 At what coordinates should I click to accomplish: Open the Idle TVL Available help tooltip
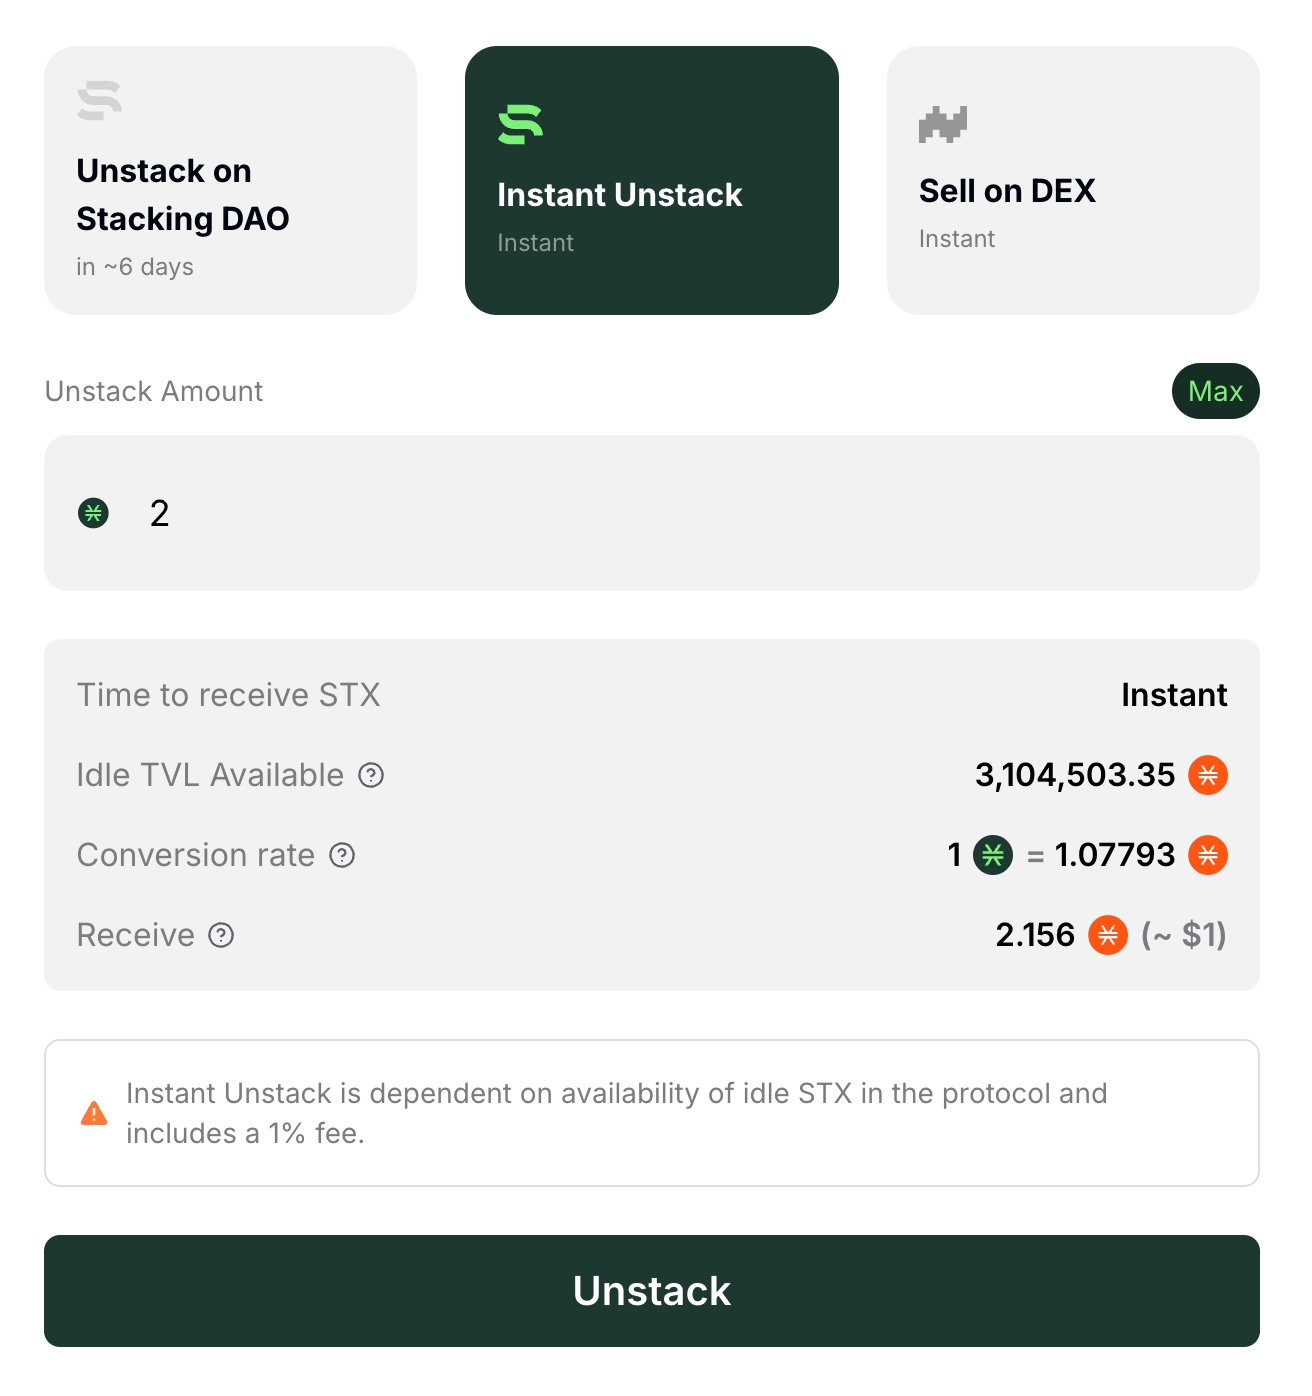click(371, 775)
